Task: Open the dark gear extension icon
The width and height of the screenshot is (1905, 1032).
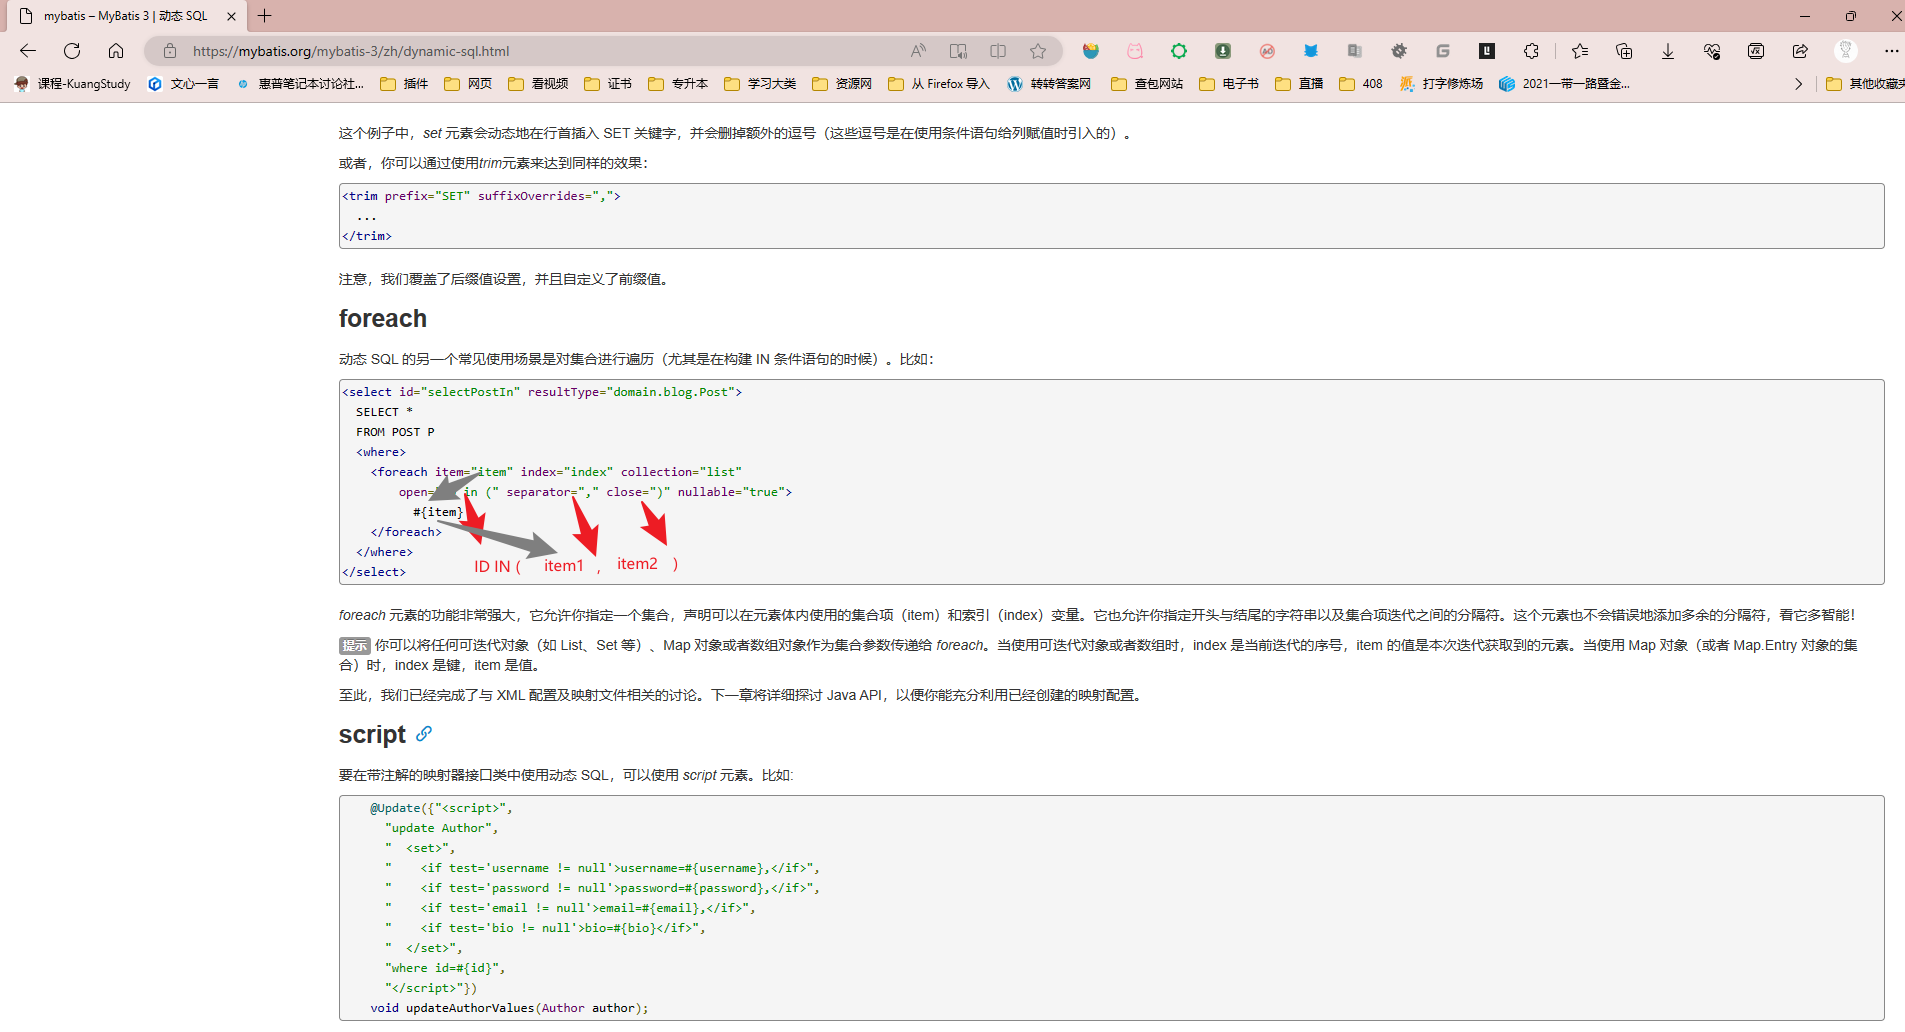Action: point(1399,51)
